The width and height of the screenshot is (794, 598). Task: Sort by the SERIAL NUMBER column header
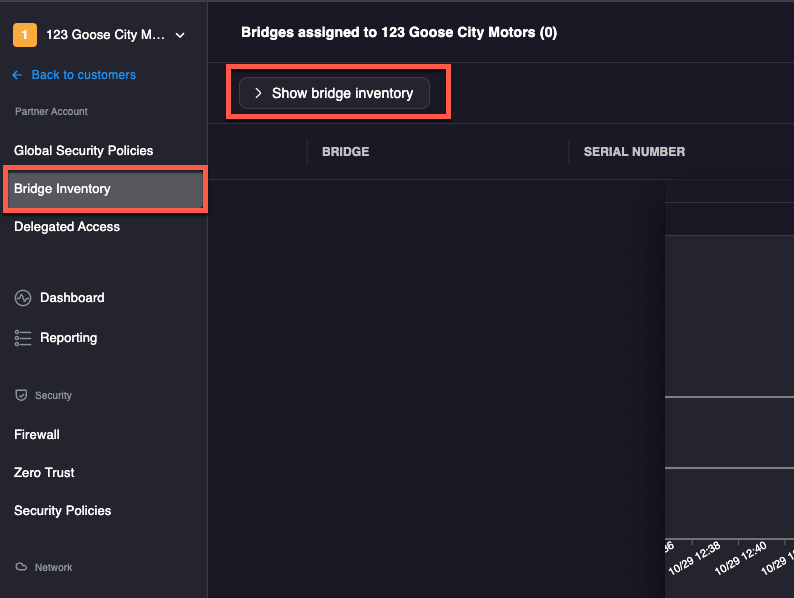pos(634,152)
